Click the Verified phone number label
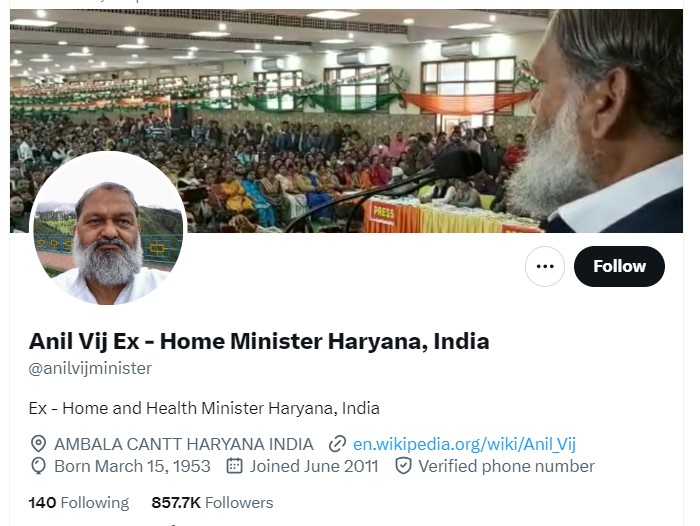The height and width of the screenshot is (526, 700). coord(506,466)
